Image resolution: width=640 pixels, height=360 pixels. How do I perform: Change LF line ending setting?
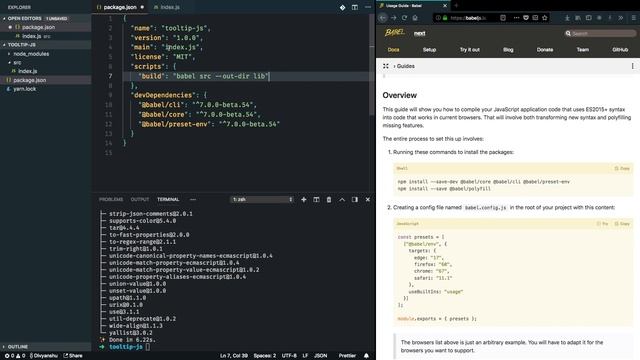click(x=305, y=356)
